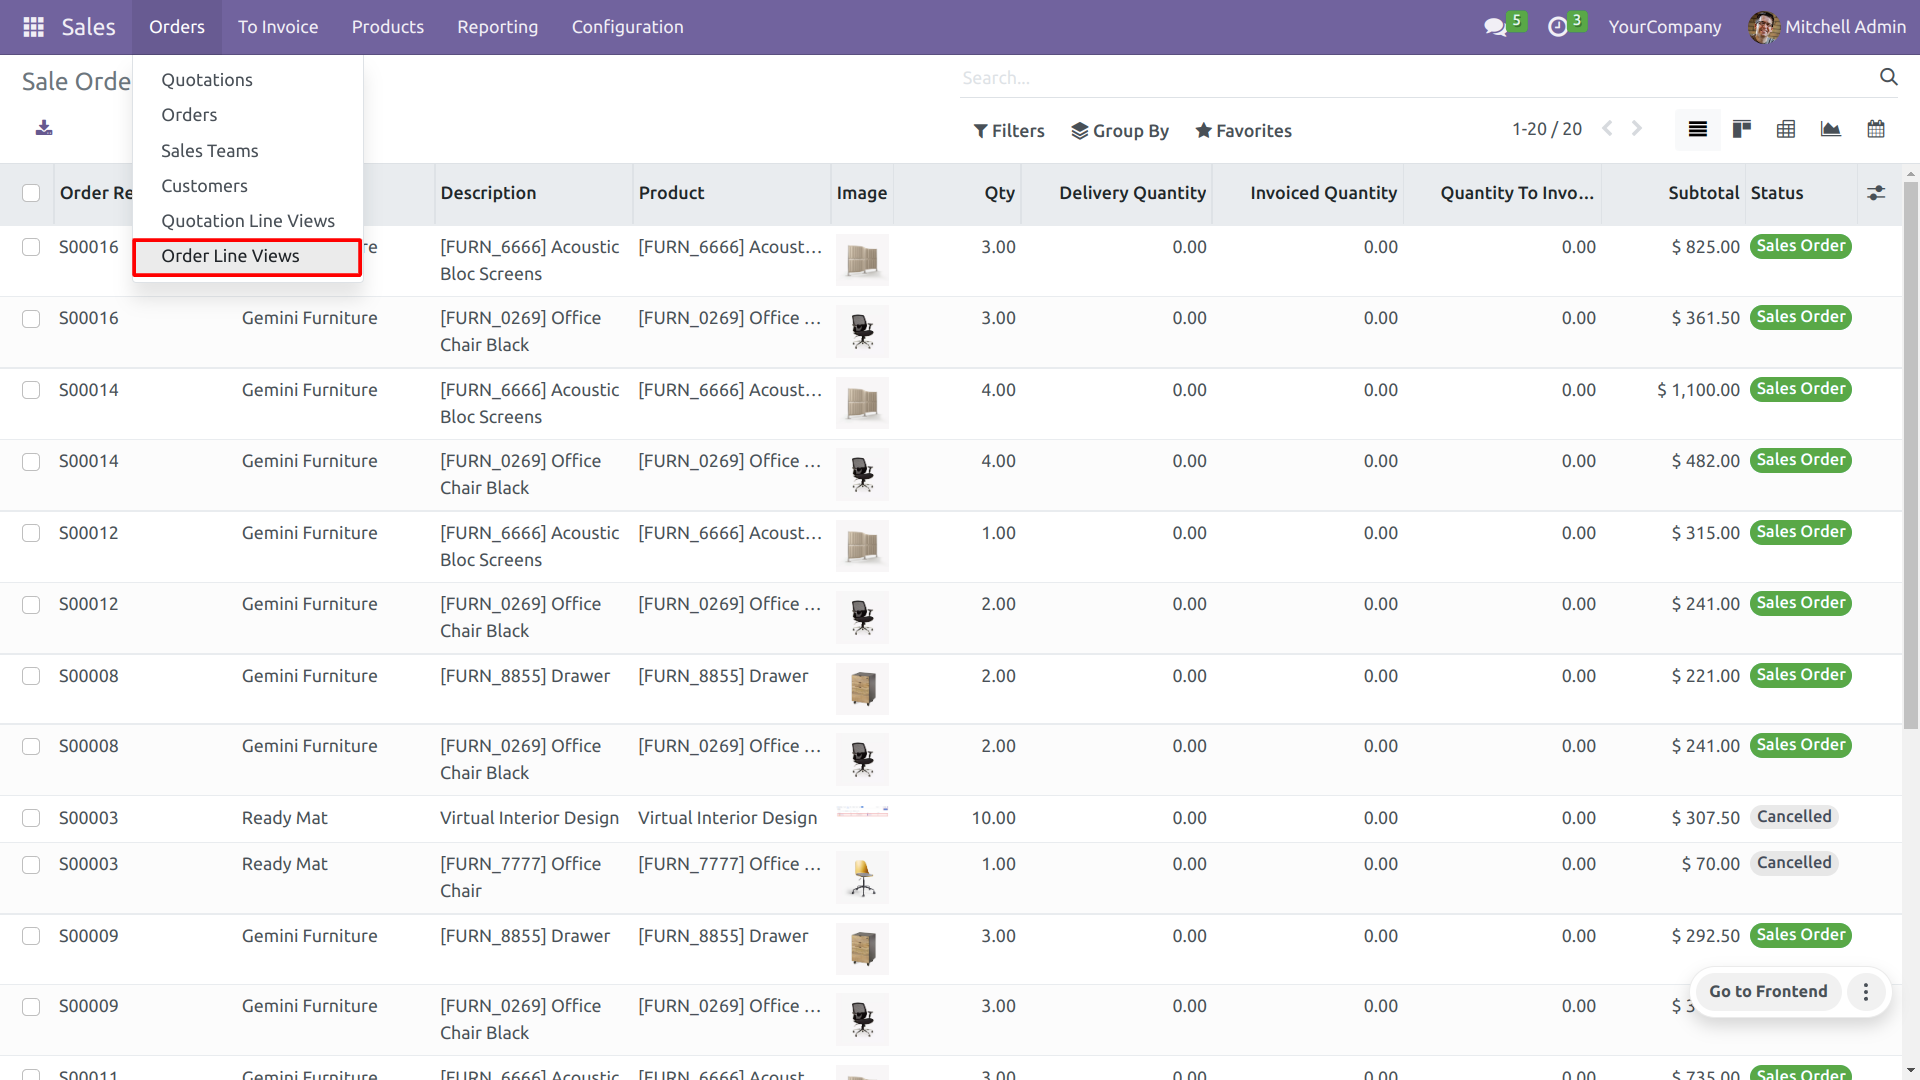Click the download export icon
The width and height of the screenshot is (1920, 1080).
point(44,128)
